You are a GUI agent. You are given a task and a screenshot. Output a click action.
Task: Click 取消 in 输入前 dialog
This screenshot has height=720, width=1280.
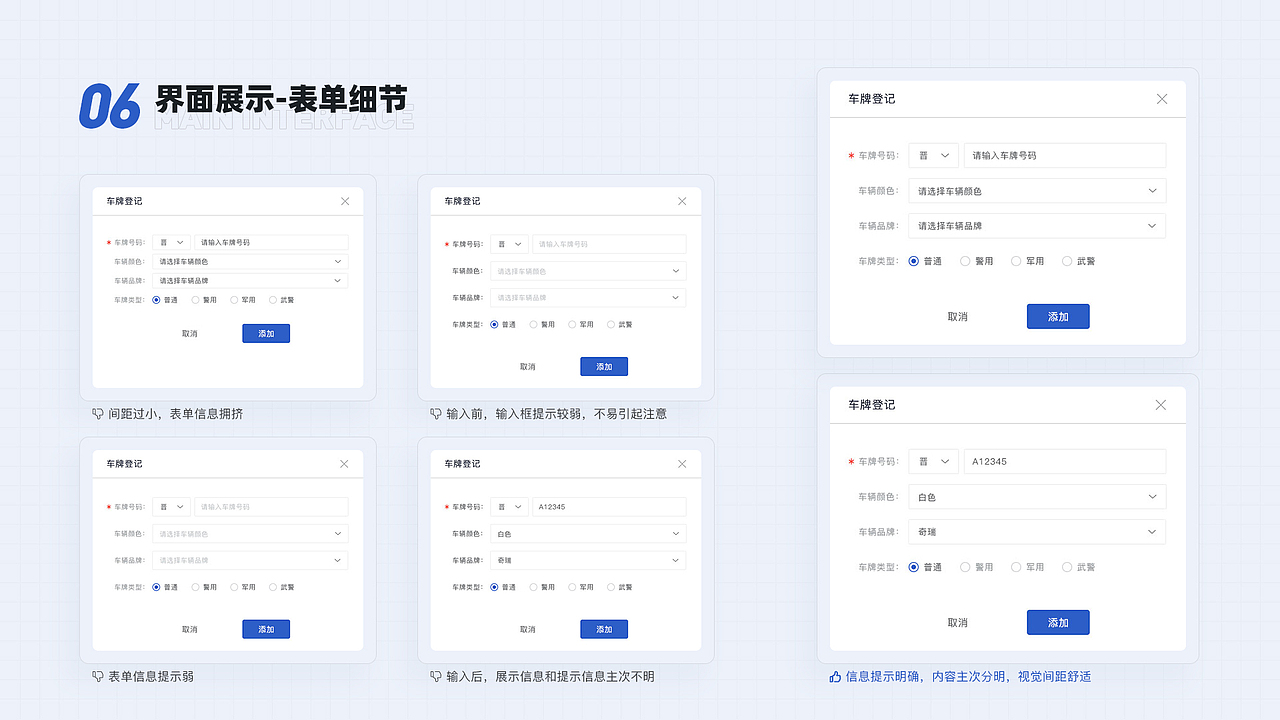click(x=528, y=366)
